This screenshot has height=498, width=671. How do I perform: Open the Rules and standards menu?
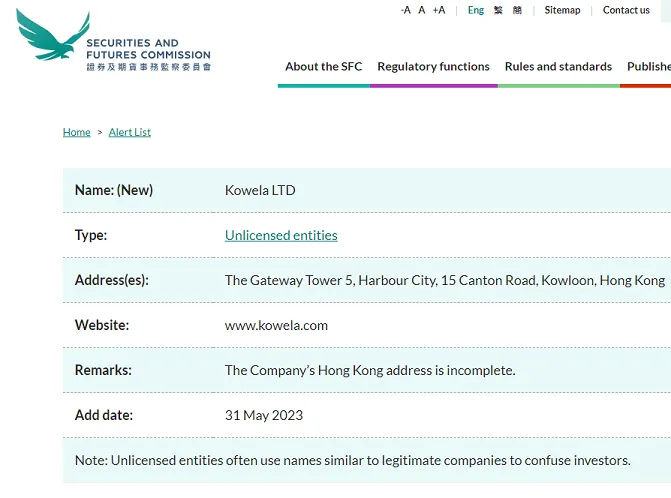click(x=558, y=67)
